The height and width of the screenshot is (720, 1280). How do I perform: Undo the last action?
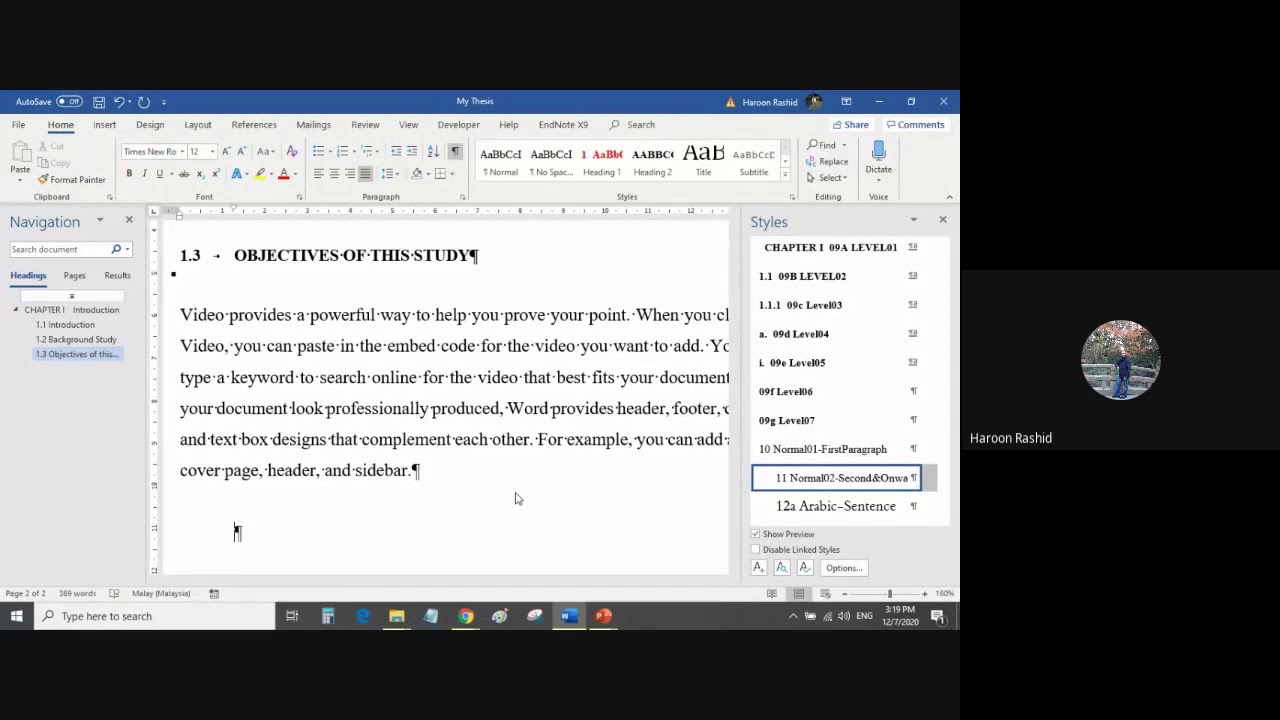pos(118,102)
